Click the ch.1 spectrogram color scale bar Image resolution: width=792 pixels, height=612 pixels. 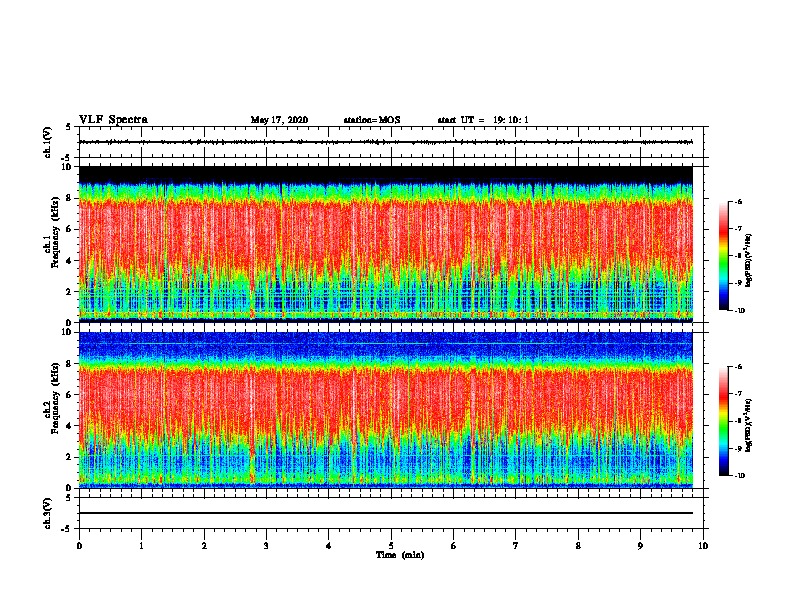pyautogui.click(x=723, y=256)
